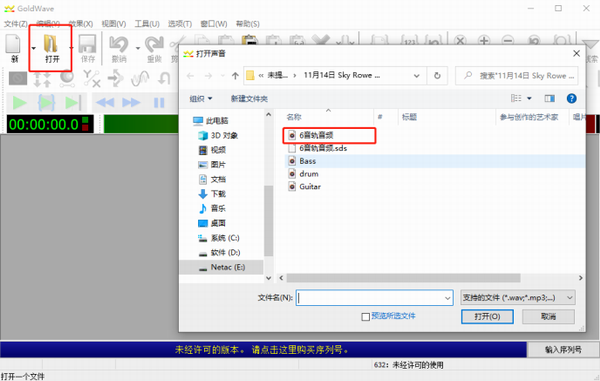
Task: Start playback with green play button
Action: pyautogui.click(x=20, y=103)
